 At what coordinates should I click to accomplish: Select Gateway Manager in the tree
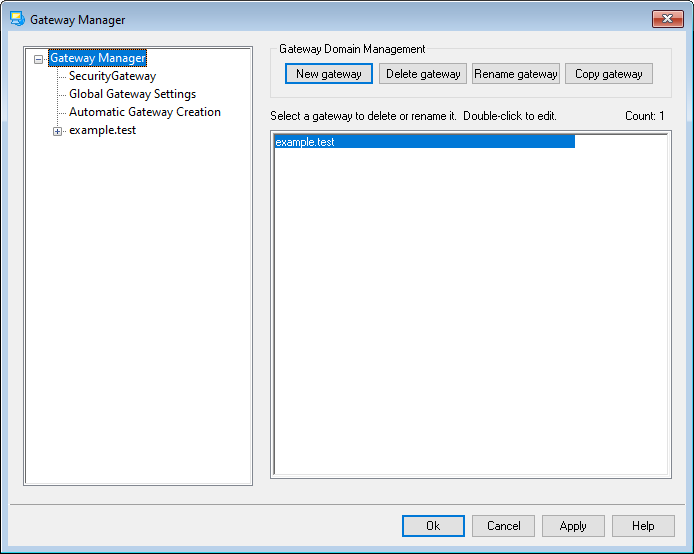click(x=98, y=58)
